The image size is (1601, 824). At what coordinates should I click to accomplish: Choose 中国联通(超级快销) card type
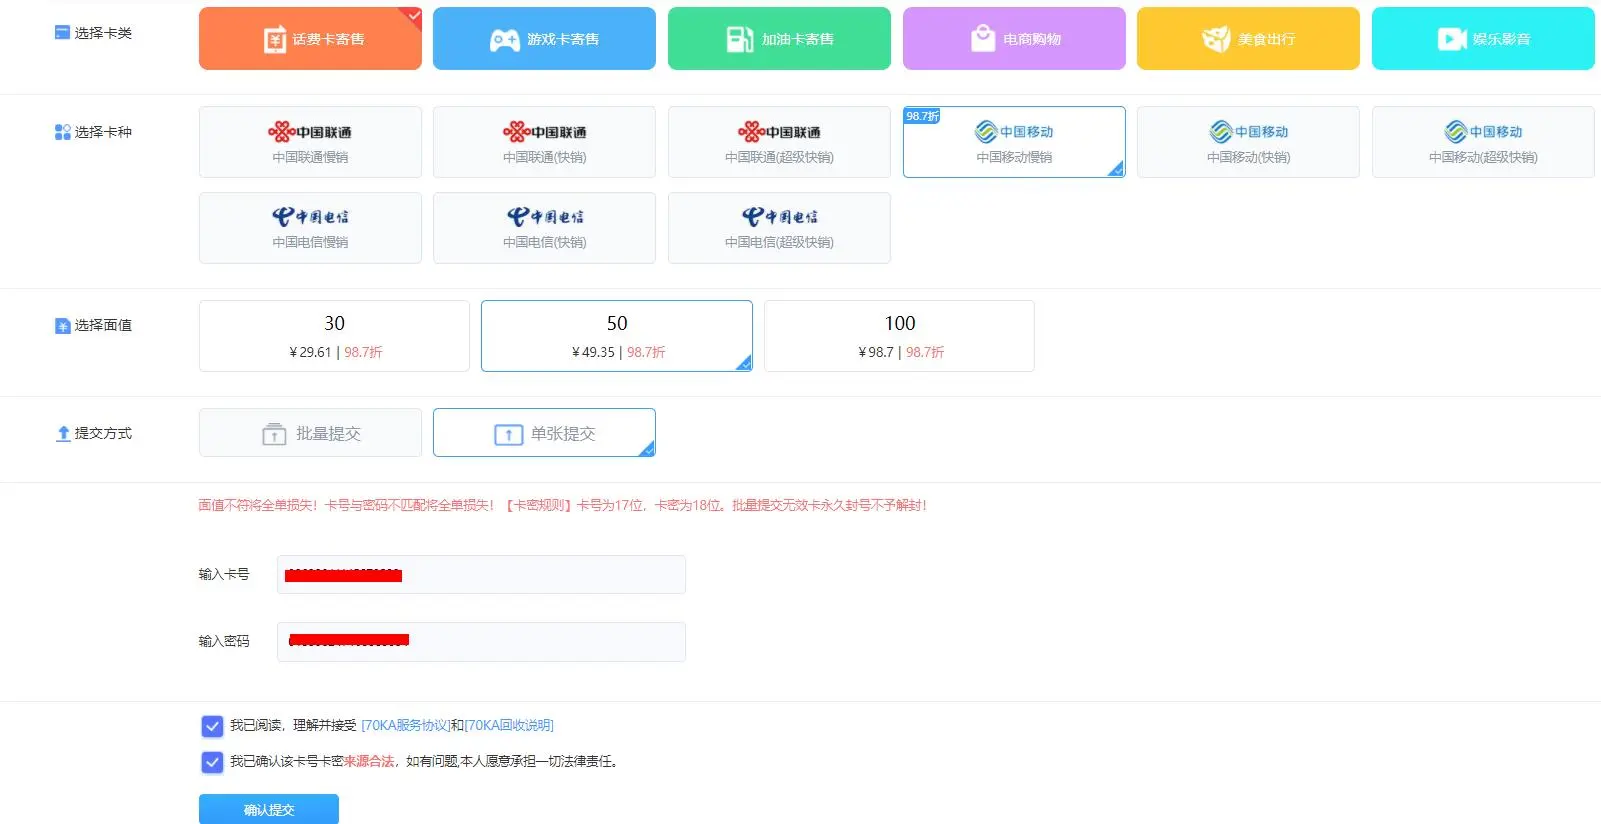coord(779,142)
